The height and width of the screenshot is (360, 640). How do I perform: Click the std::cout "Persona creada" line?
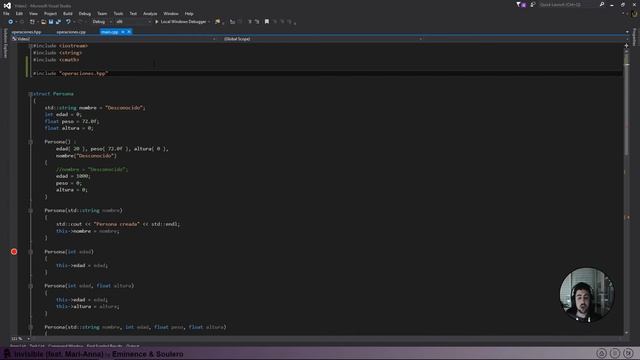(118, 224)
